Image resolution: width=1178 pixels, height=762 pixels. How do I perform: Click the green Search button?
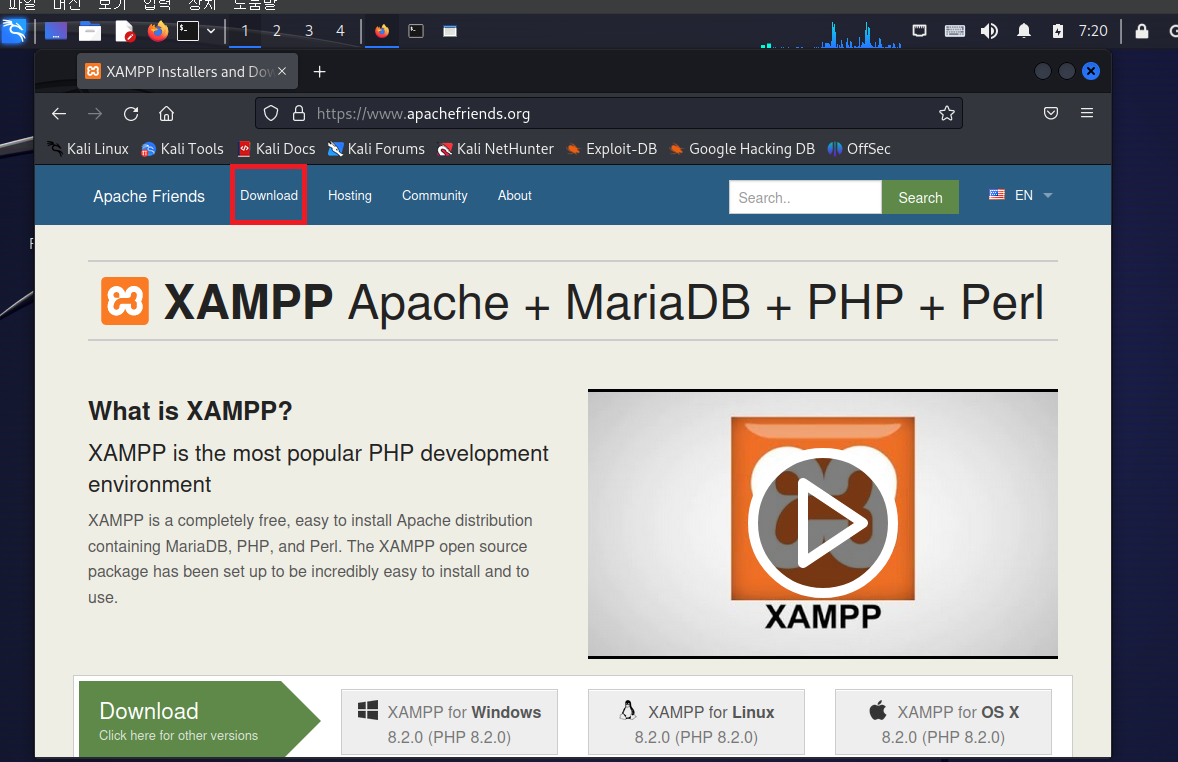point(920,197)
